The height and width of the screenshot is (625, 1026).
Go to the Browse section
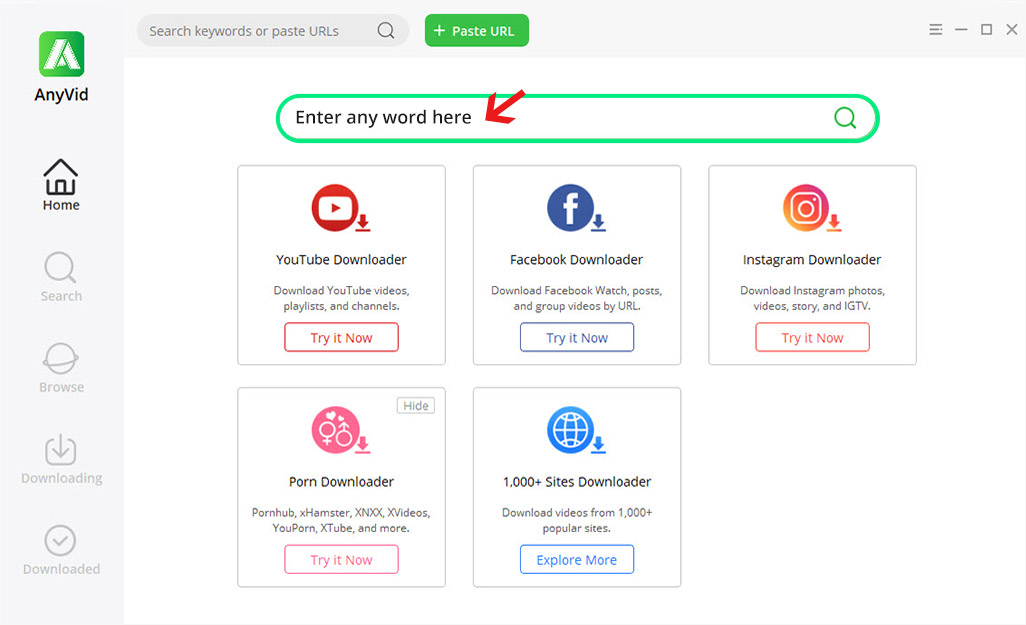pyautogui.click(x=61, y=368)
